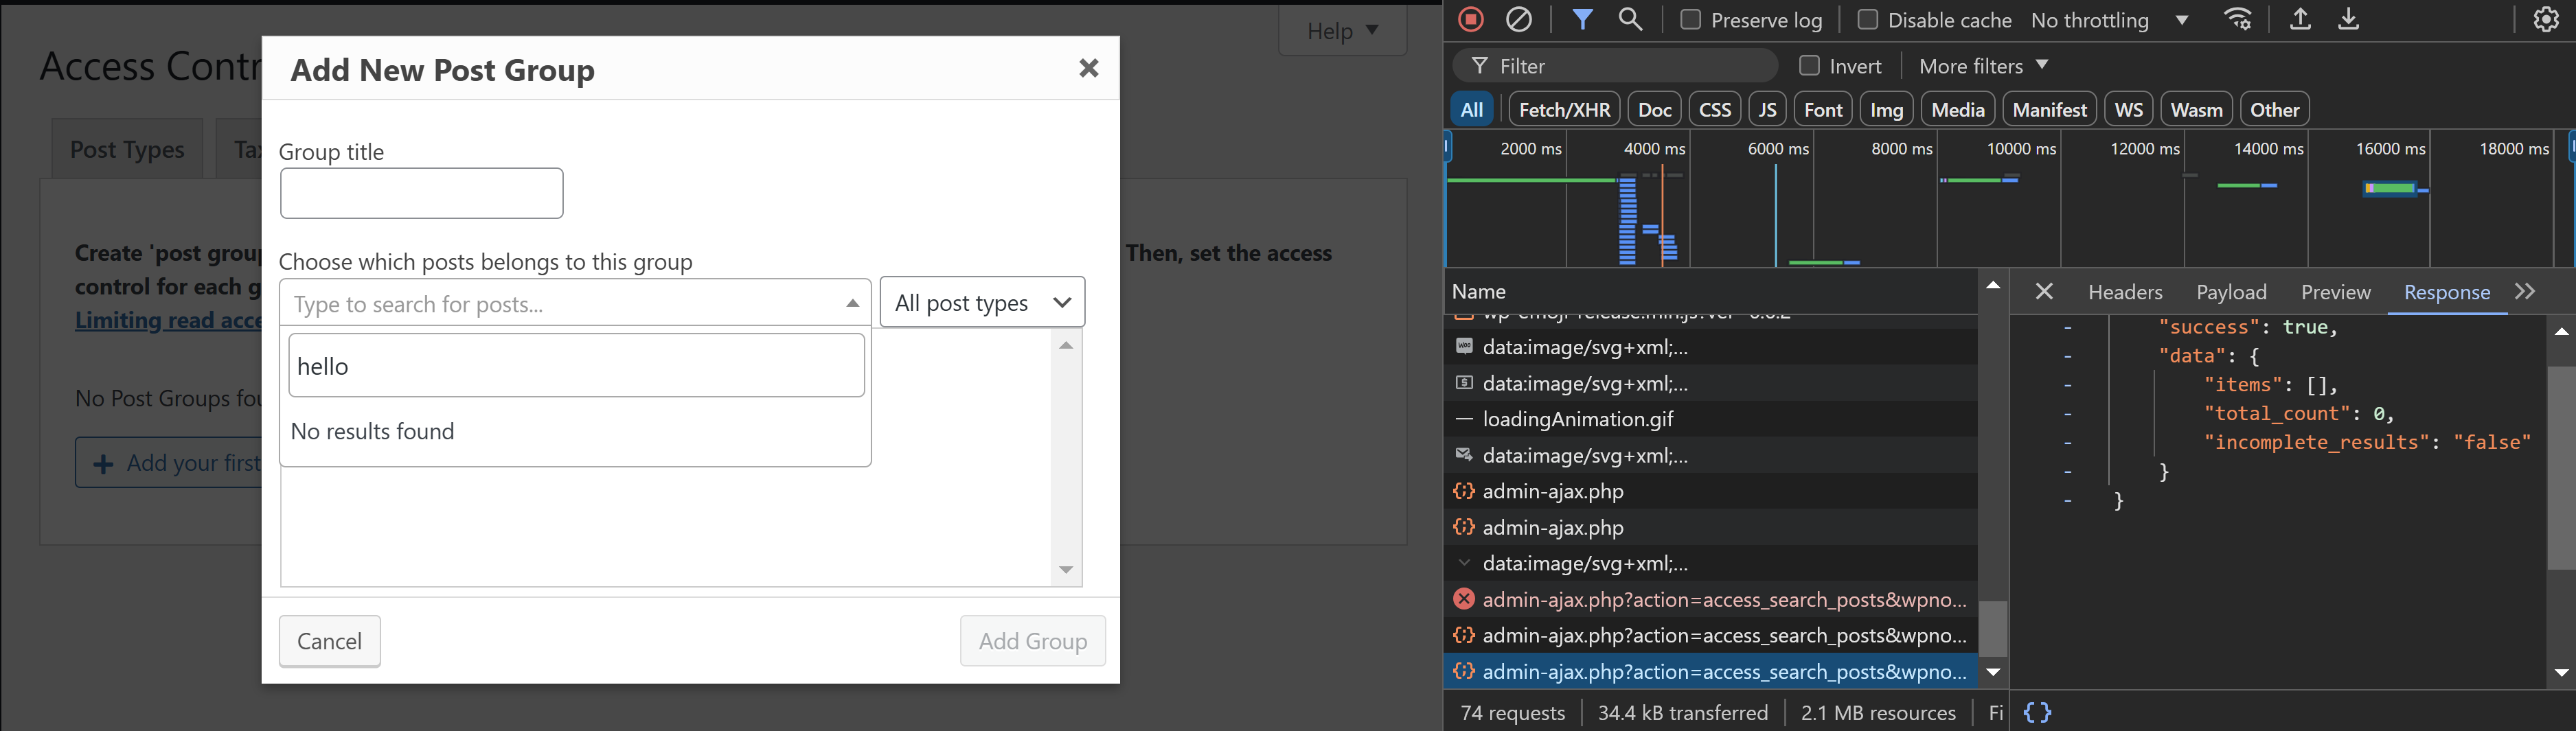This screenshot has width=2576, height=731.
Task: Switch to the Response tab
Action: pyautogui.click(x=2446, y=292)
